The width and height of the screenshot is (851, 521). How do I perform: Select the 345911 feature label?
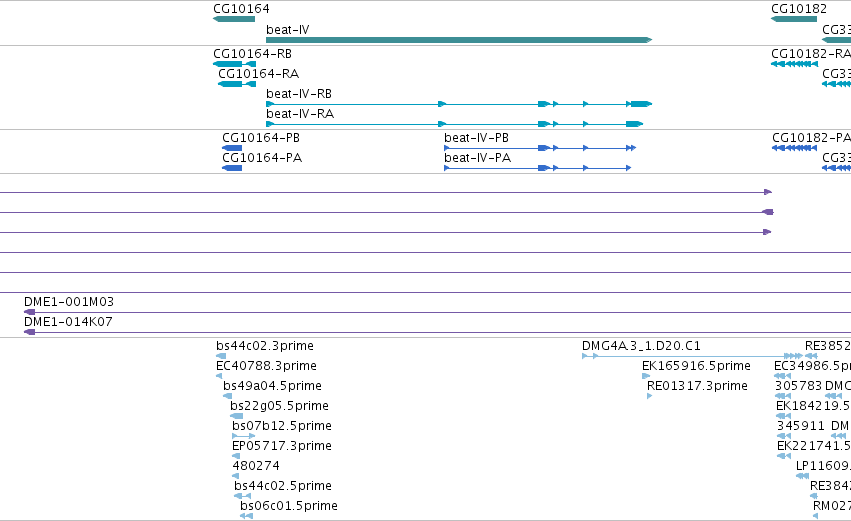pos(801,426)
